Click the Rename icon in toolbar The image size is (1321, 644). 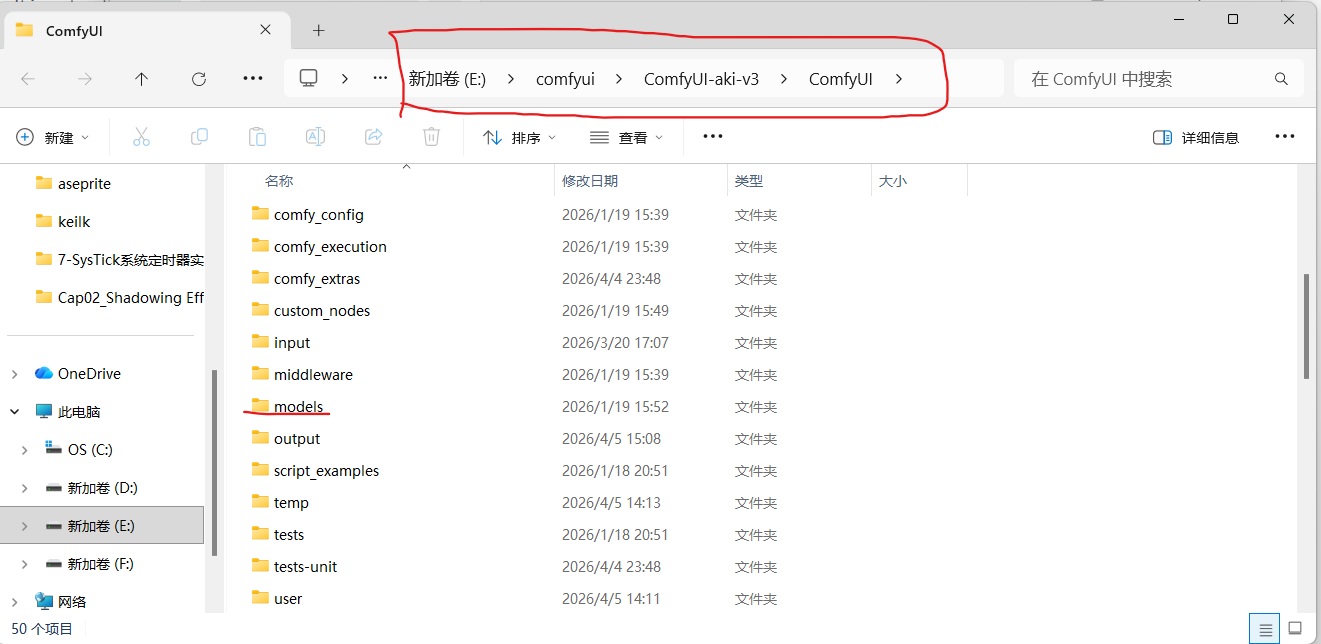(x=315, y=137)
